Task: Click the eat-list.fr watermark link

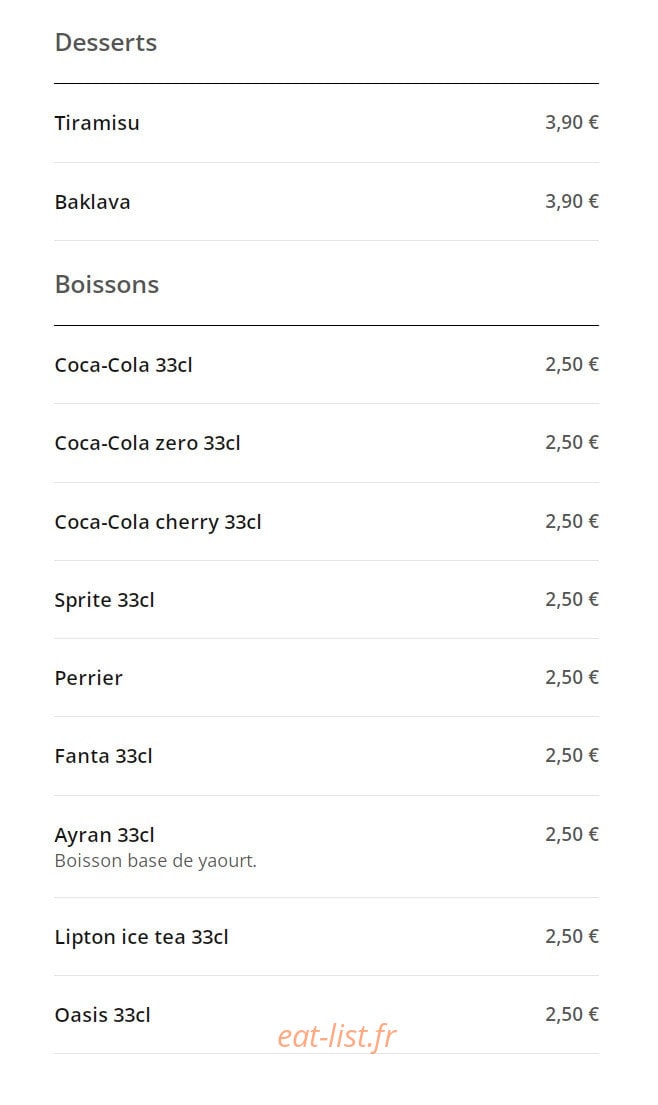Action: pyautogui.click(x=337, y=1036)
